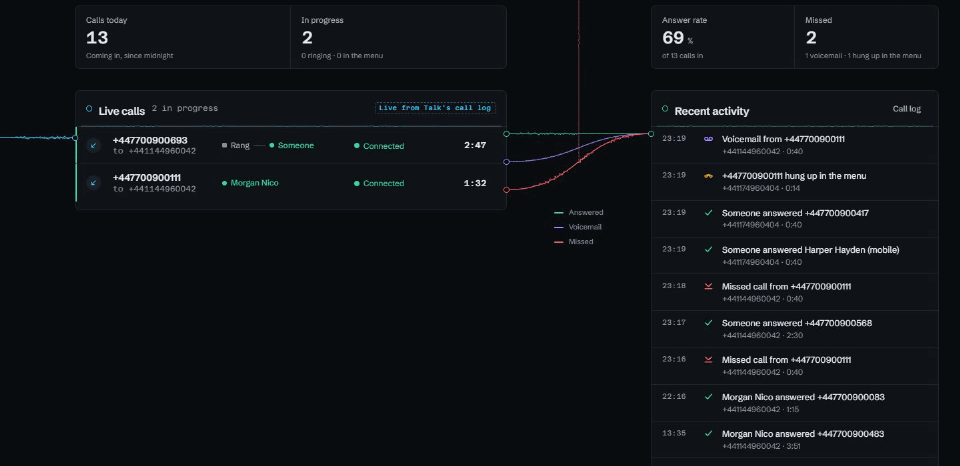Click the Answer rate card showing 69%
Screen dimensions: 960x466
pos(723,37)
